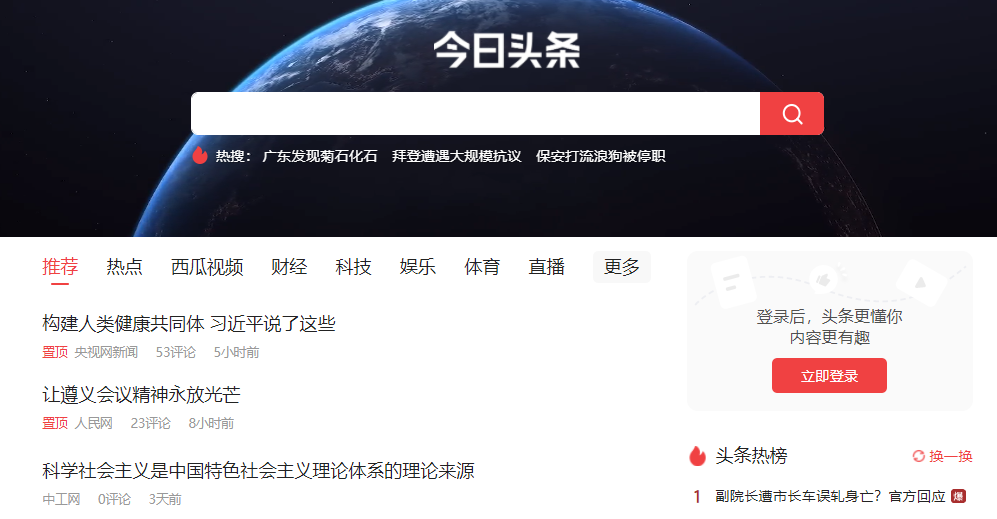Click the 换一换 refresh icon
This screenshot has width=997, height=519.
[918, 456]
